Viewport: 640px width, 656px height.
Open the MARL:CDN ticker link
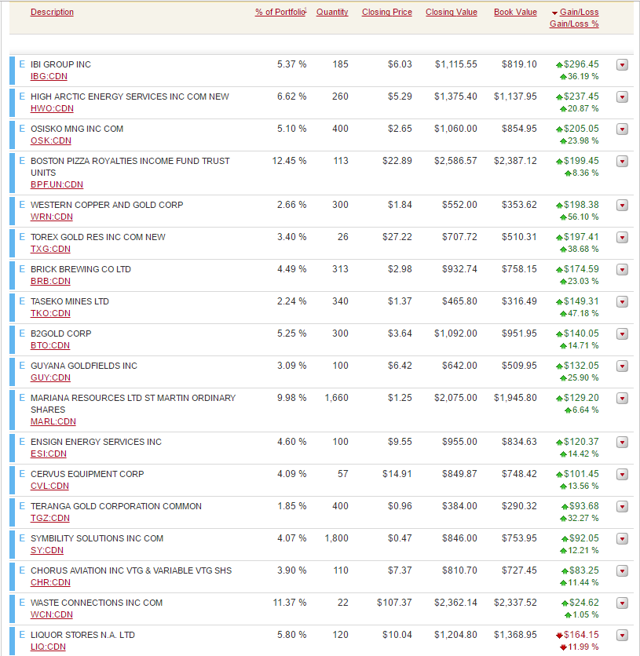click(53, 422)
